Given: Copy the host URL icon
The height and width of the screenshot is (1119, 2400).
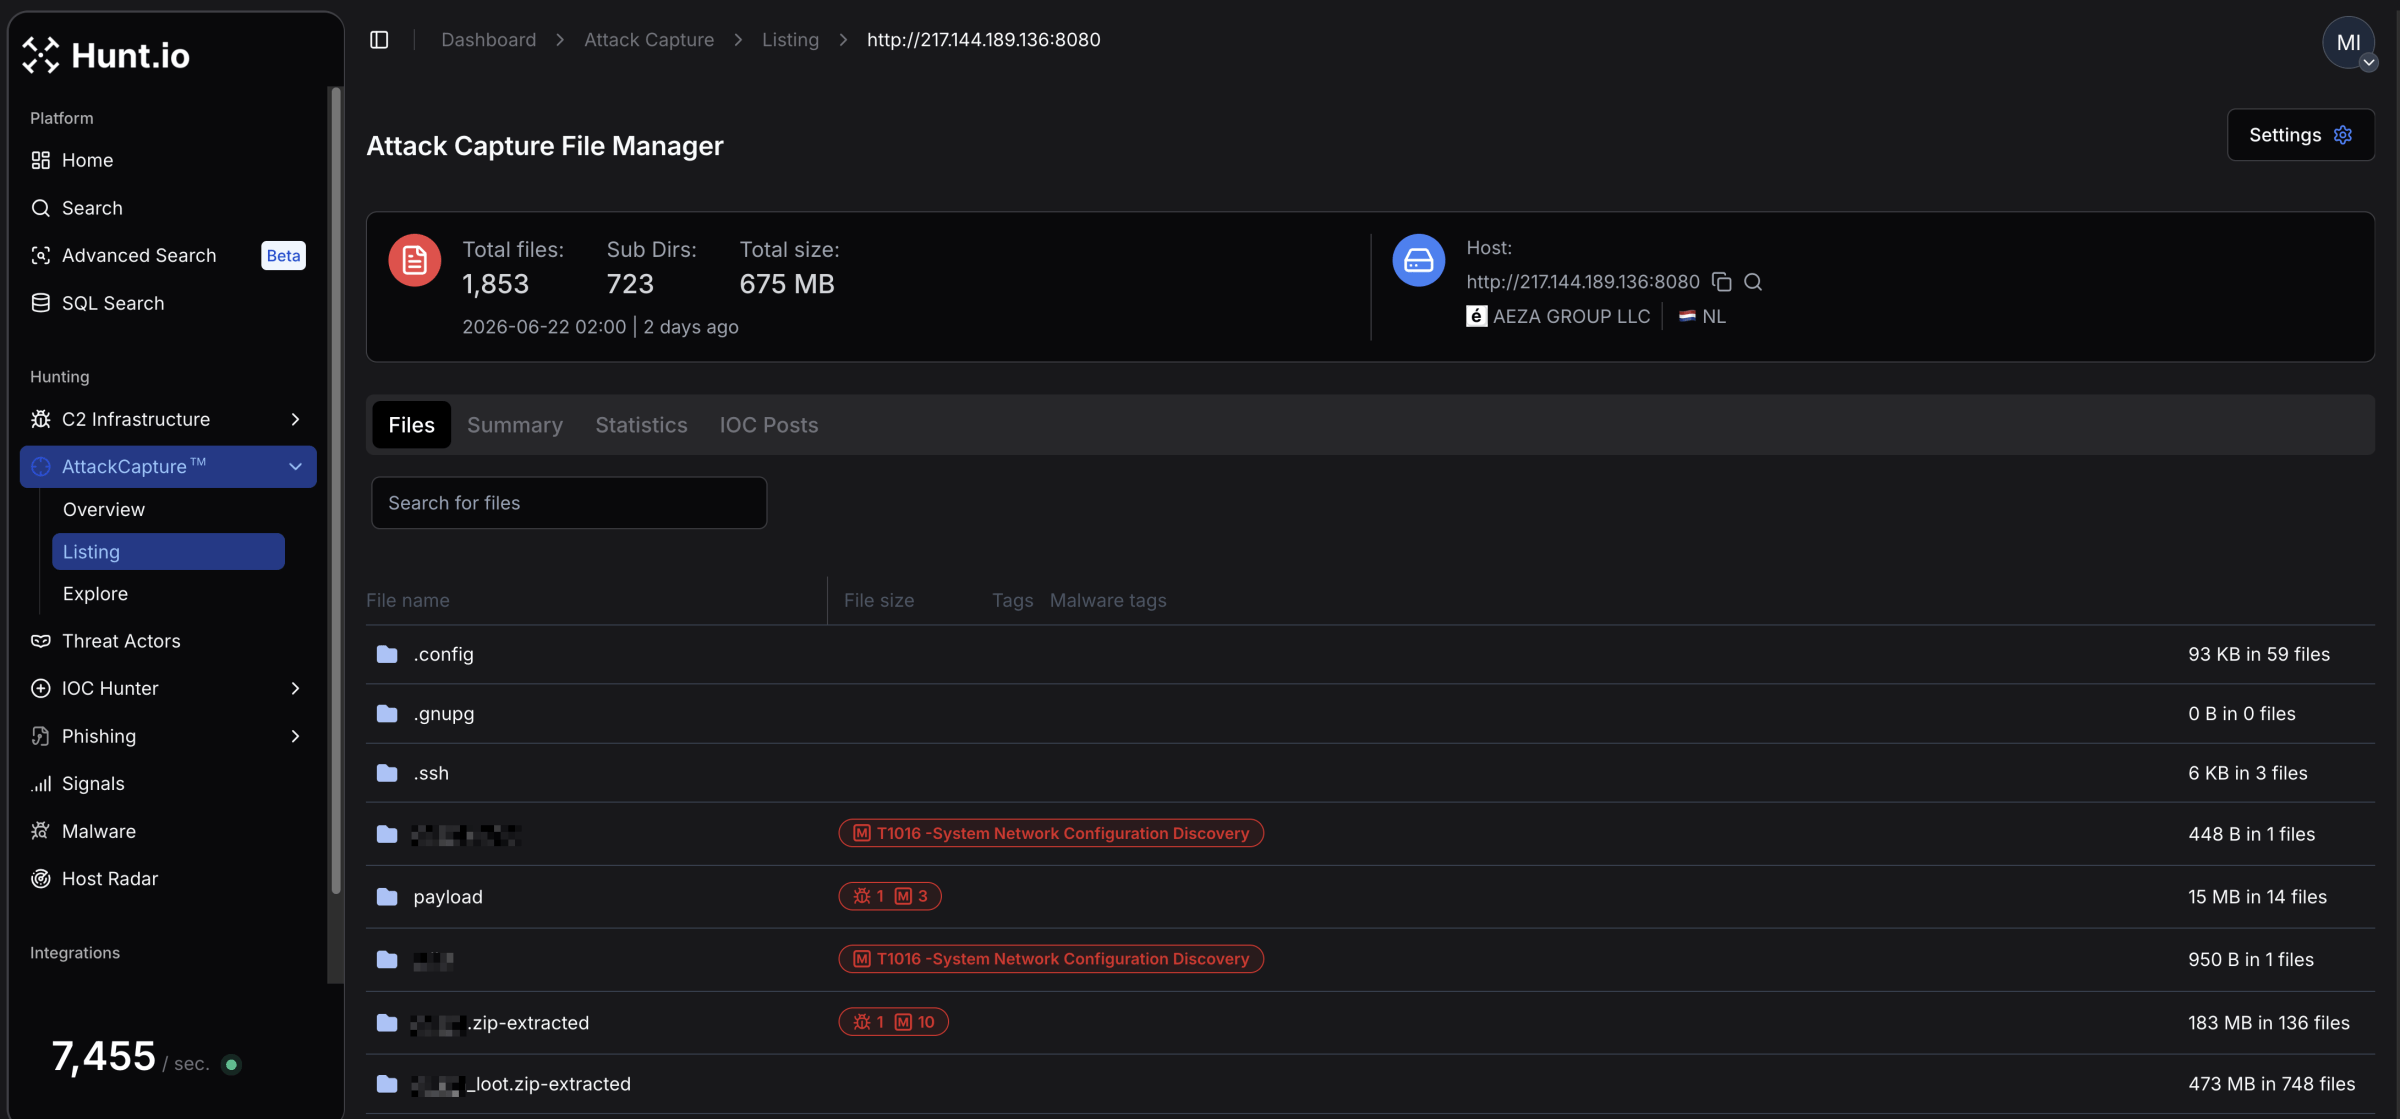Looking at the screenshot, I should (x=1721, y=282).
